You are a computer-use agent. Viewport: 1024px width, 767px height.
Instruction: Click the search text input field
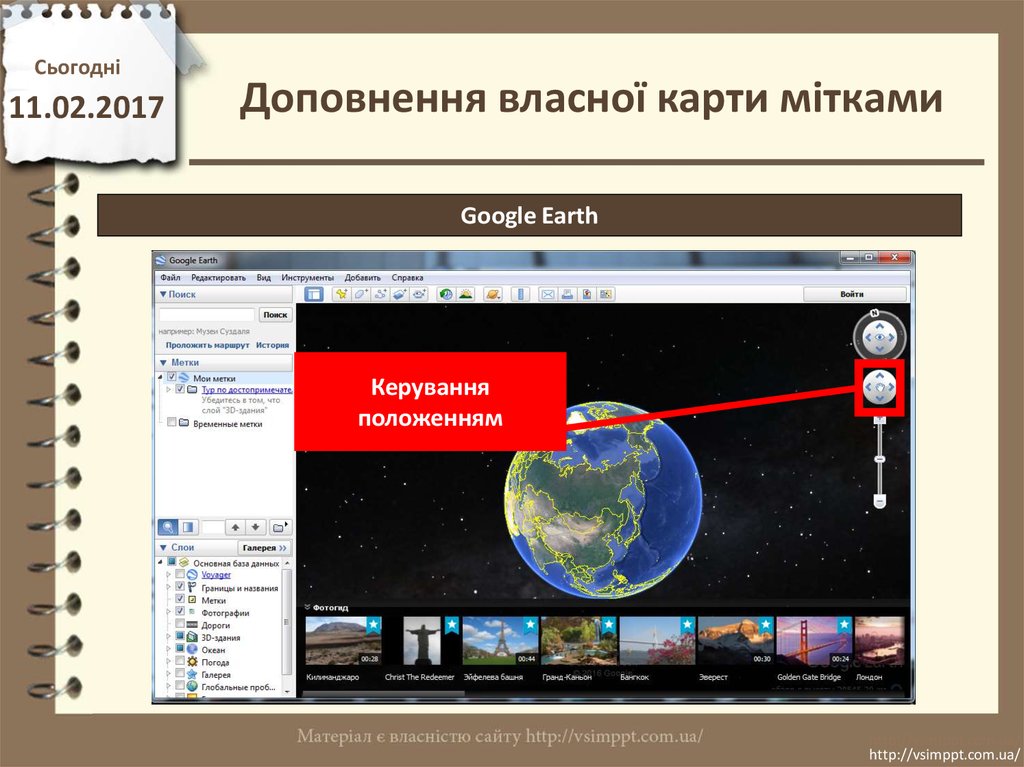pos(208,315)
